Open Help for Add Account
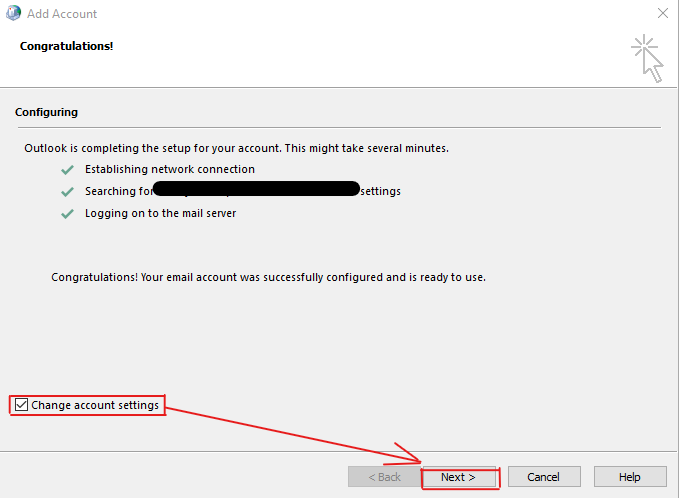This screenshot has width=679, height=498. [x=630, y=477]
